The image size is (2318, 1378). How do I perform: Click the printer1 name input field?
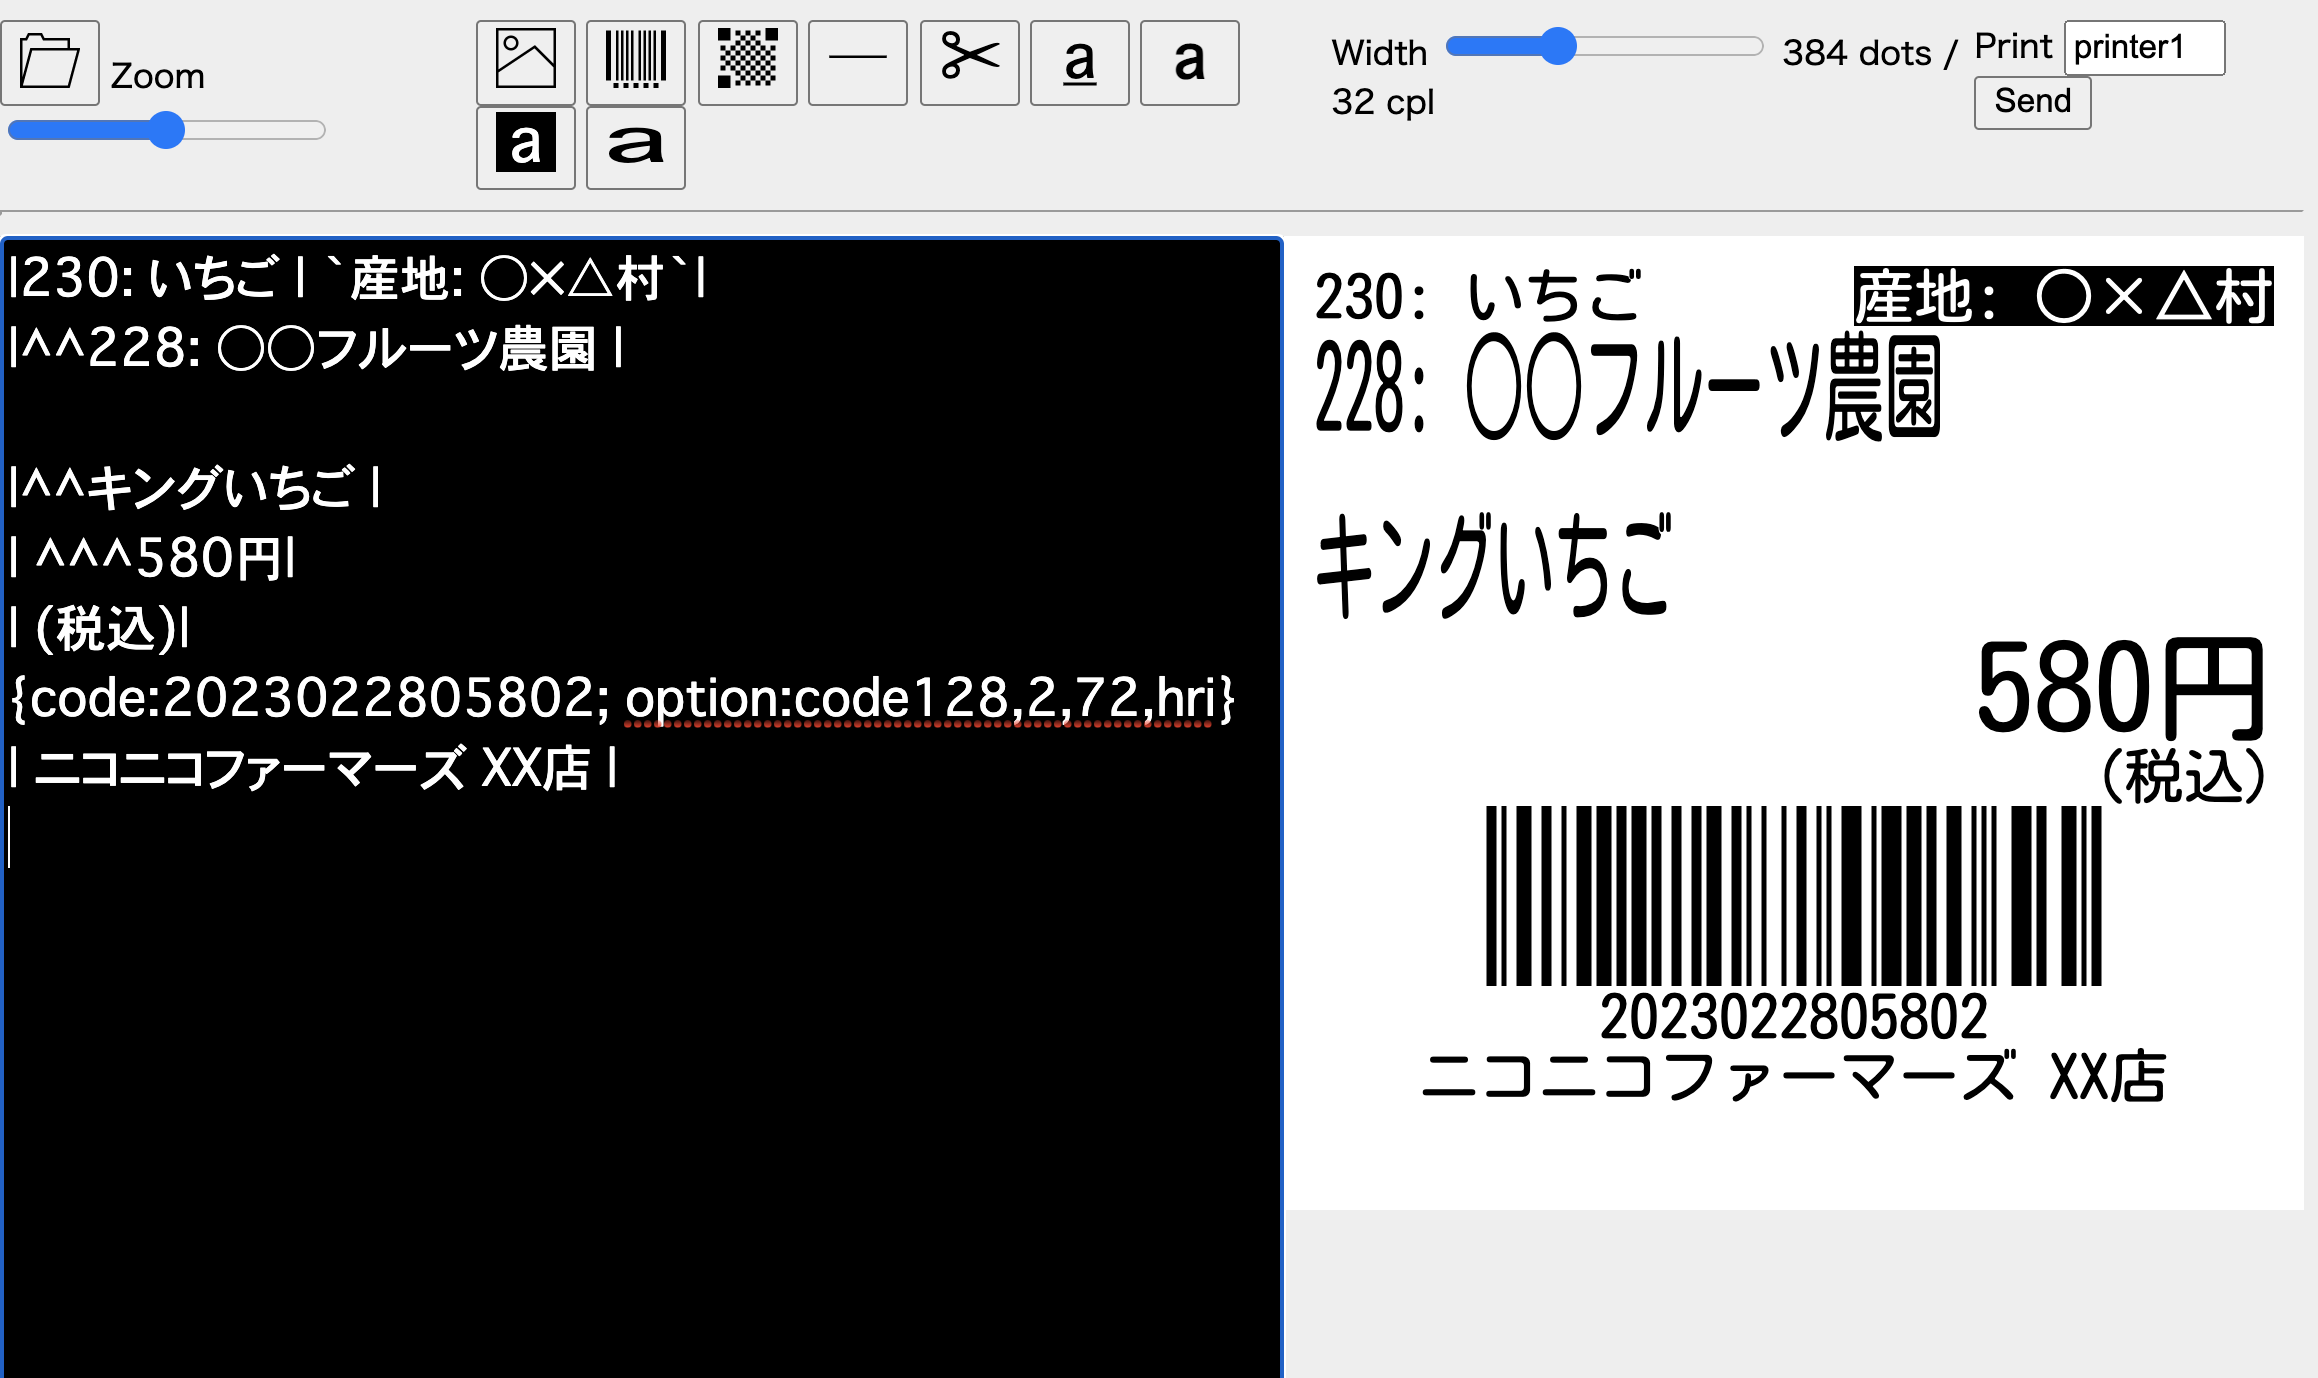tap(2143, 47)
